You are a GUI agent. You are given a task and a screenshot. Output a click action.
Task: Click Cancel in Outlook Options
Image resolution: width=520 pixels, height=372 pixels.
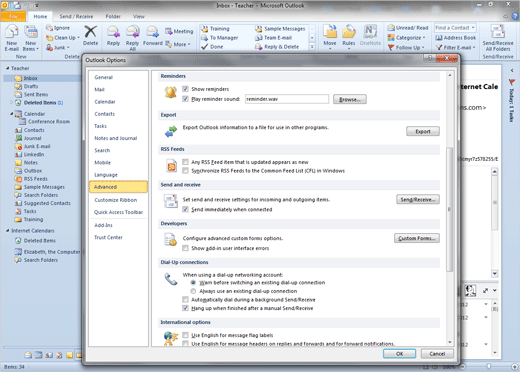pyautogui.click(x=437, y=354)
